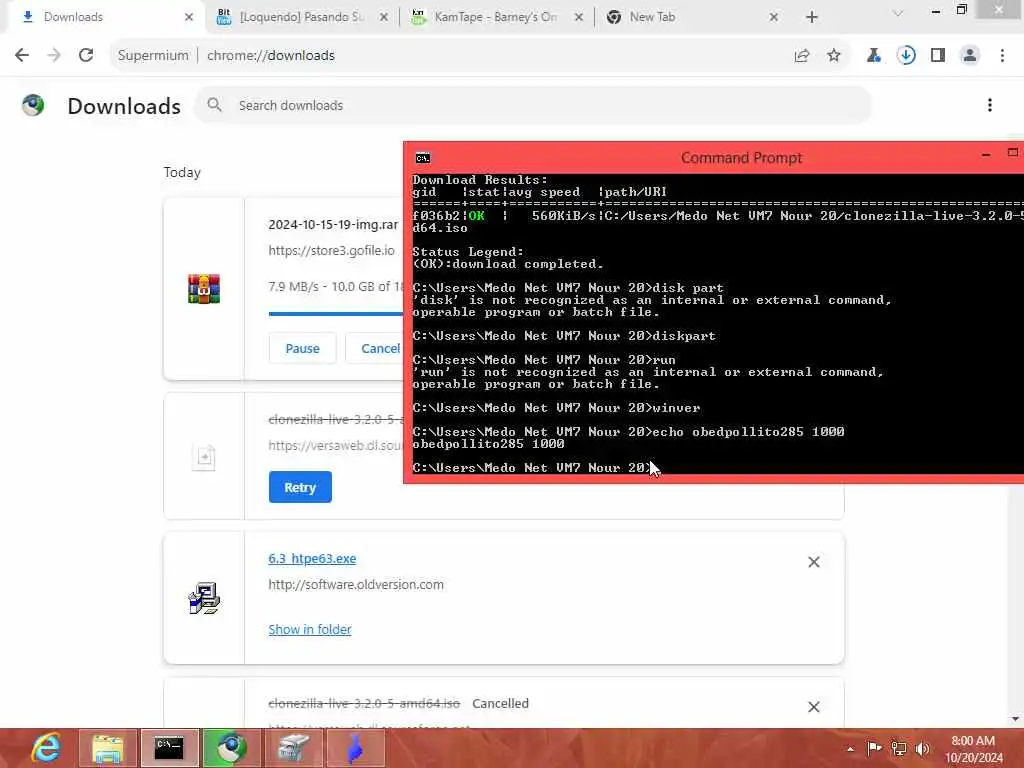Switch to the KamTape Barney's tab
Image resolution: width=1024 pixels, height=768 pixels.
click(x=495, y=17)
